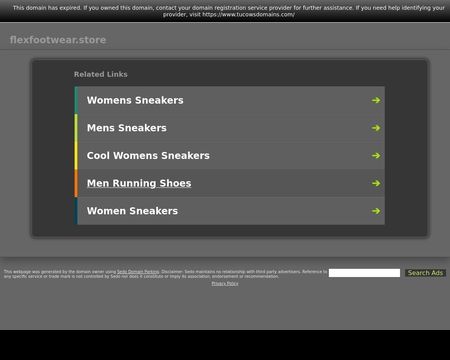Click the flexfootwear.store domain title
Screen dimensions: 450x360
tap(58, 40)
